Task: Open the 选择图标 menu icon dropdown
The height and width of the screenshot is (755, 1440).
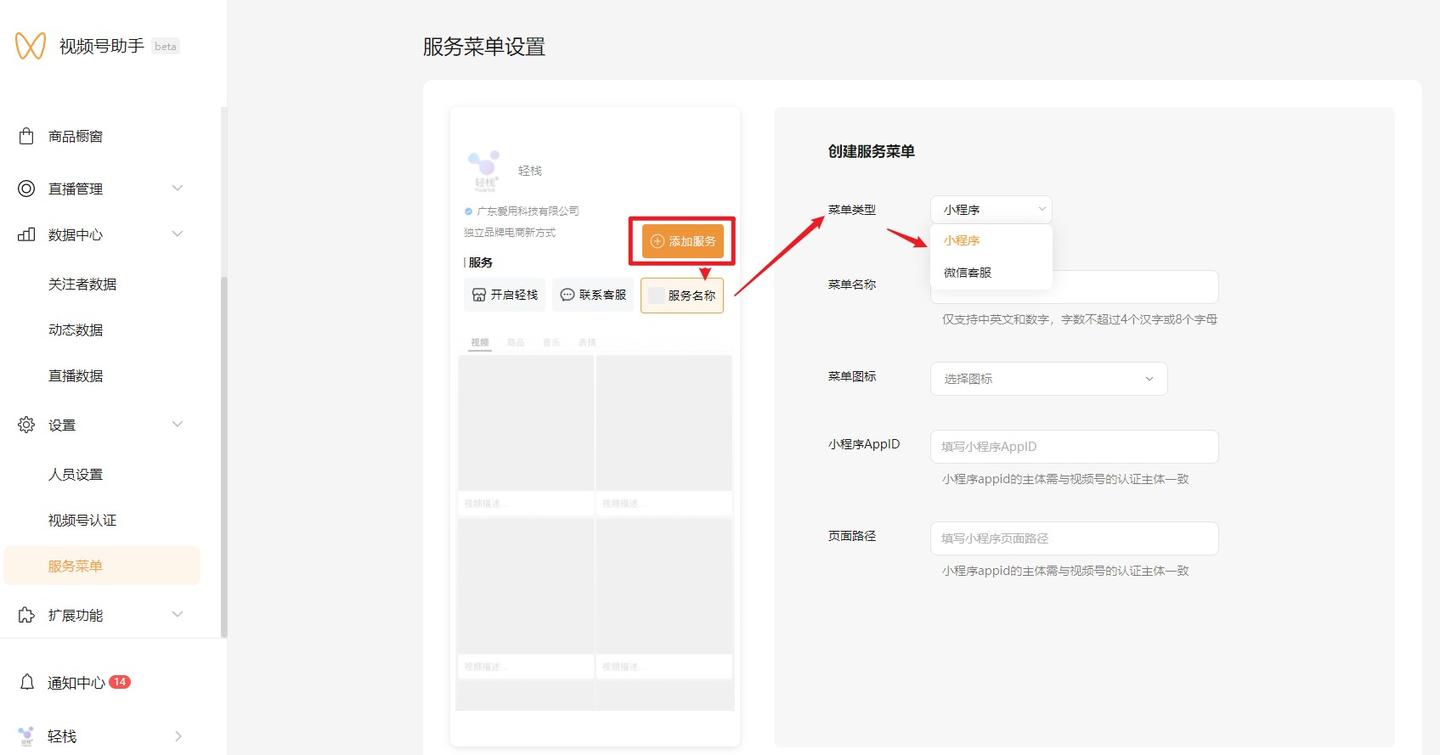Action: click(x=1049, y=379)
